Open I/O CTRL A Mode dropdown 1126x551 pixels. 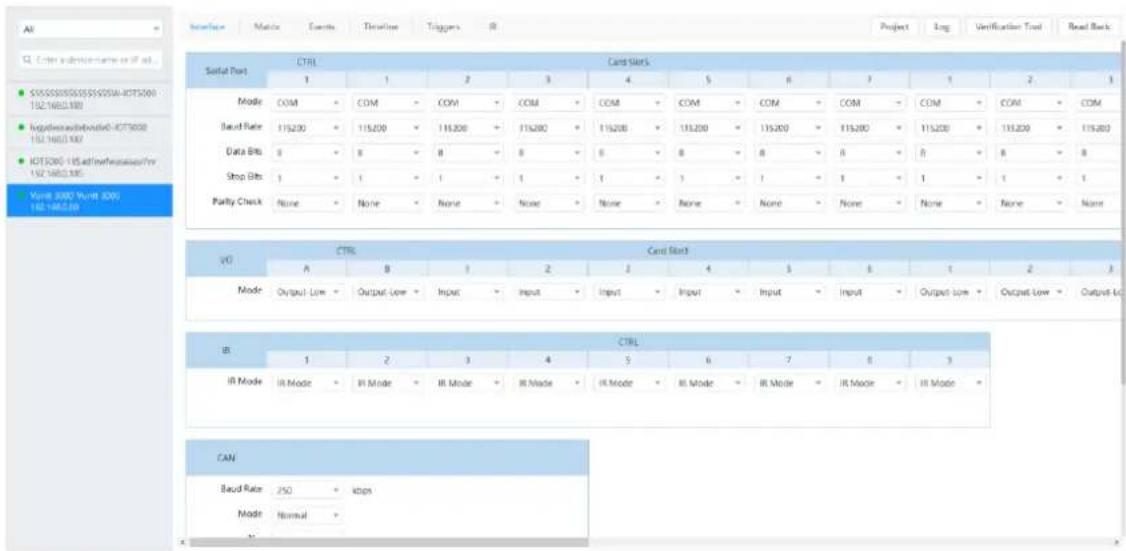click(307, 294)
